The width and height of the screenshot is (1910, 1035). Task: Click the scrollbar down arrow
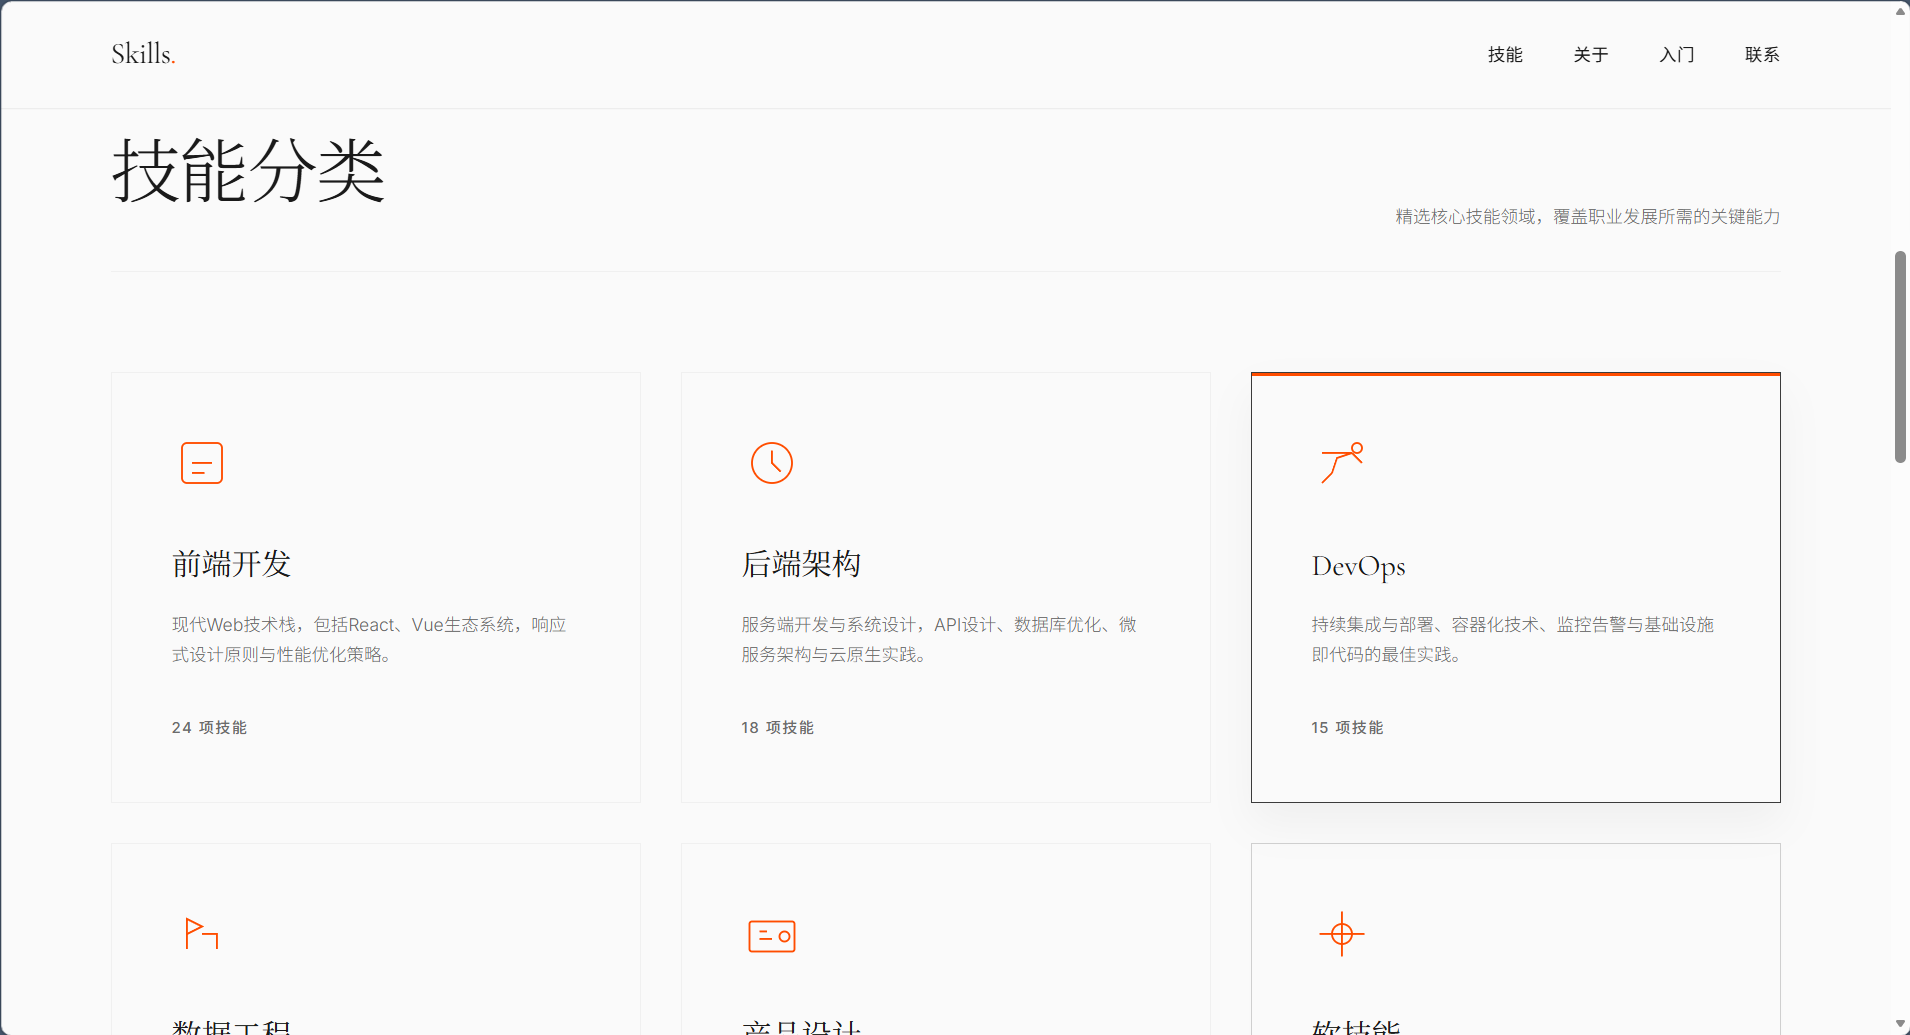[1900, 1024]
